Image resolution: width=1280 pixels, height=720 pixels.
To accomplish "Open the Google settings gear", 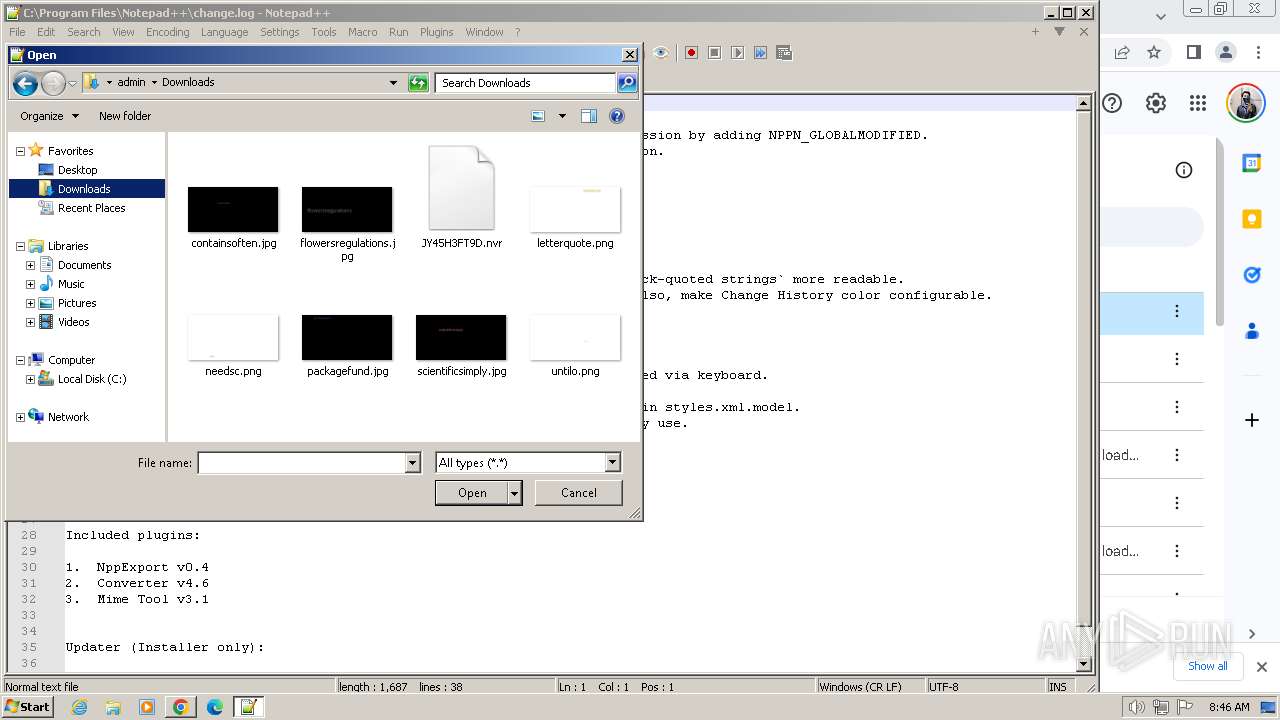I will [x=1156, y=103].
